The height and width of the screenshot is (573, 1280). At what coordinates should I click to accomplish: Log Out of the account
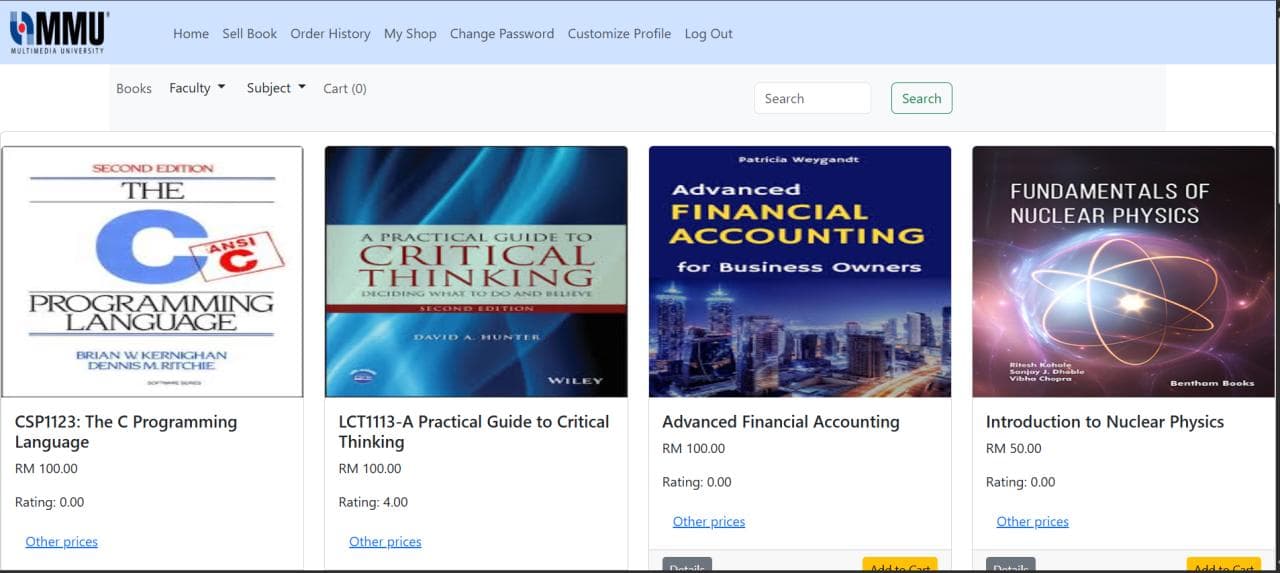pyautogui.click(x=708, y=34)
